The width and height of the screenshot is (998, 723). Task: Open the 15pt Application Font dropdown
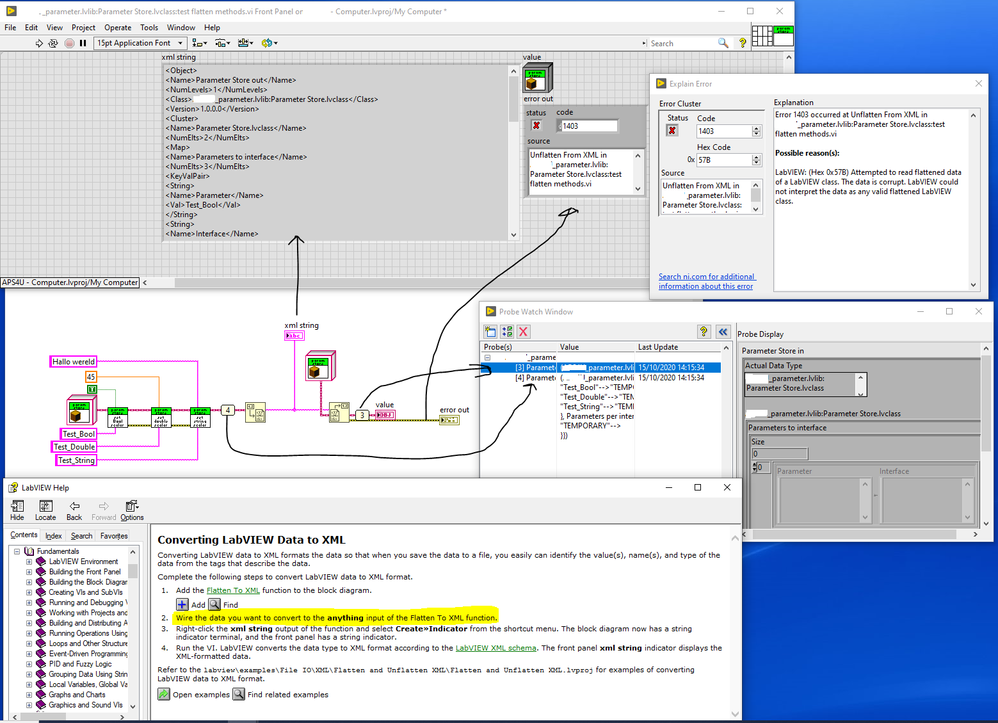[140, 43]
